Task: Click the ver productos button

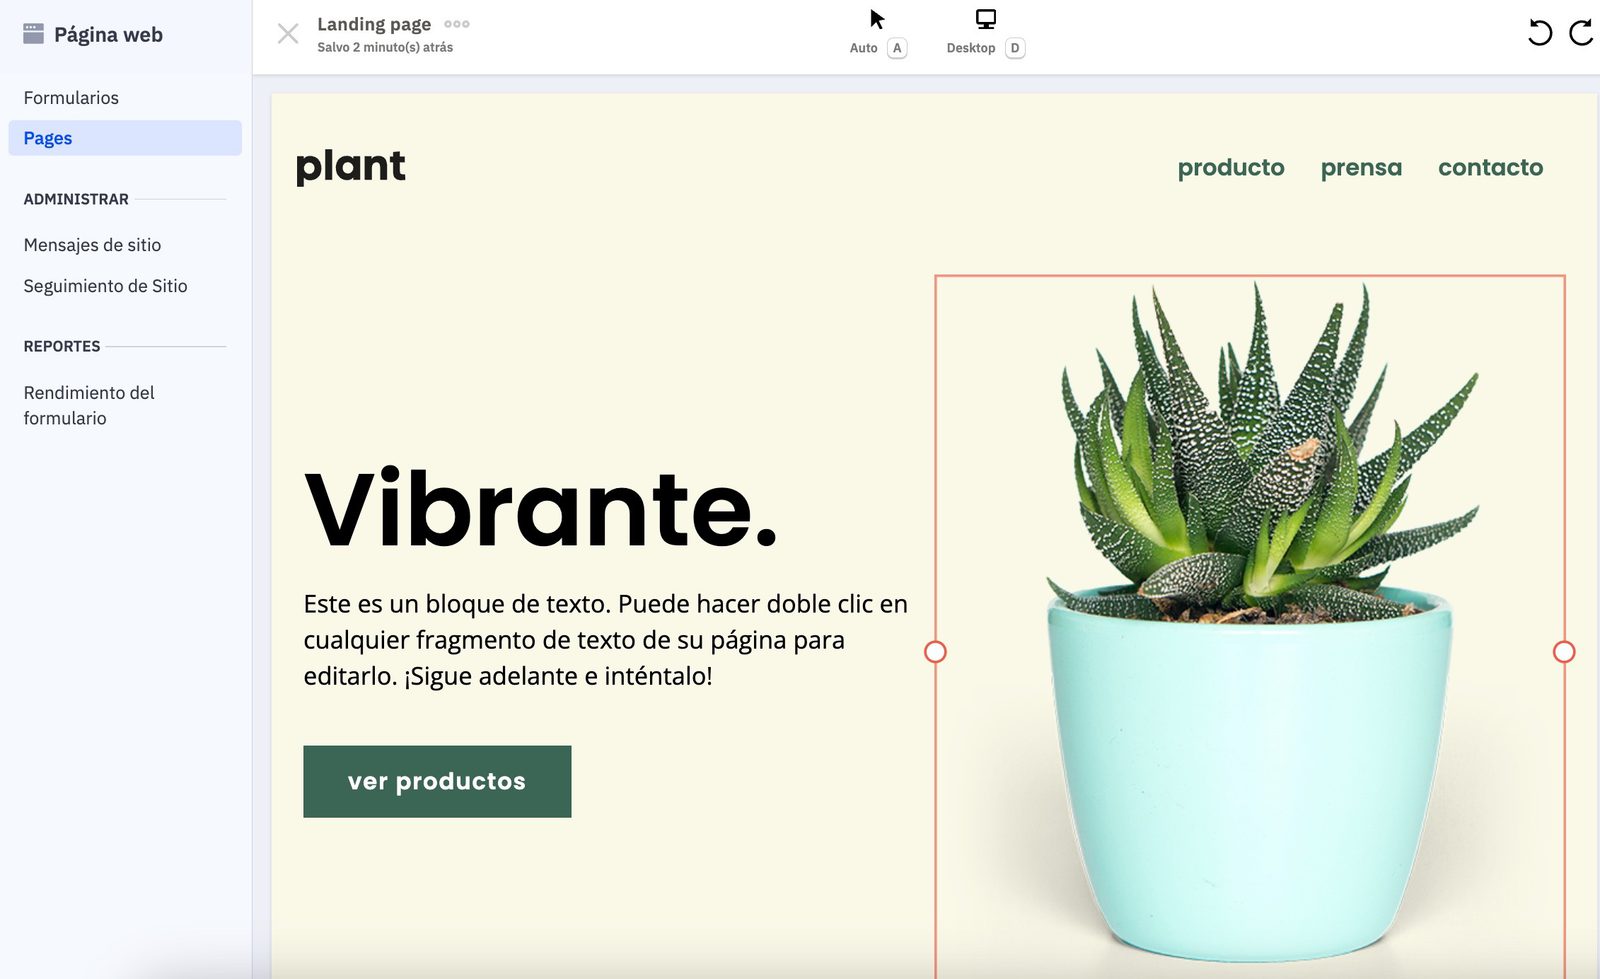Action: click(x=437, y=781)
